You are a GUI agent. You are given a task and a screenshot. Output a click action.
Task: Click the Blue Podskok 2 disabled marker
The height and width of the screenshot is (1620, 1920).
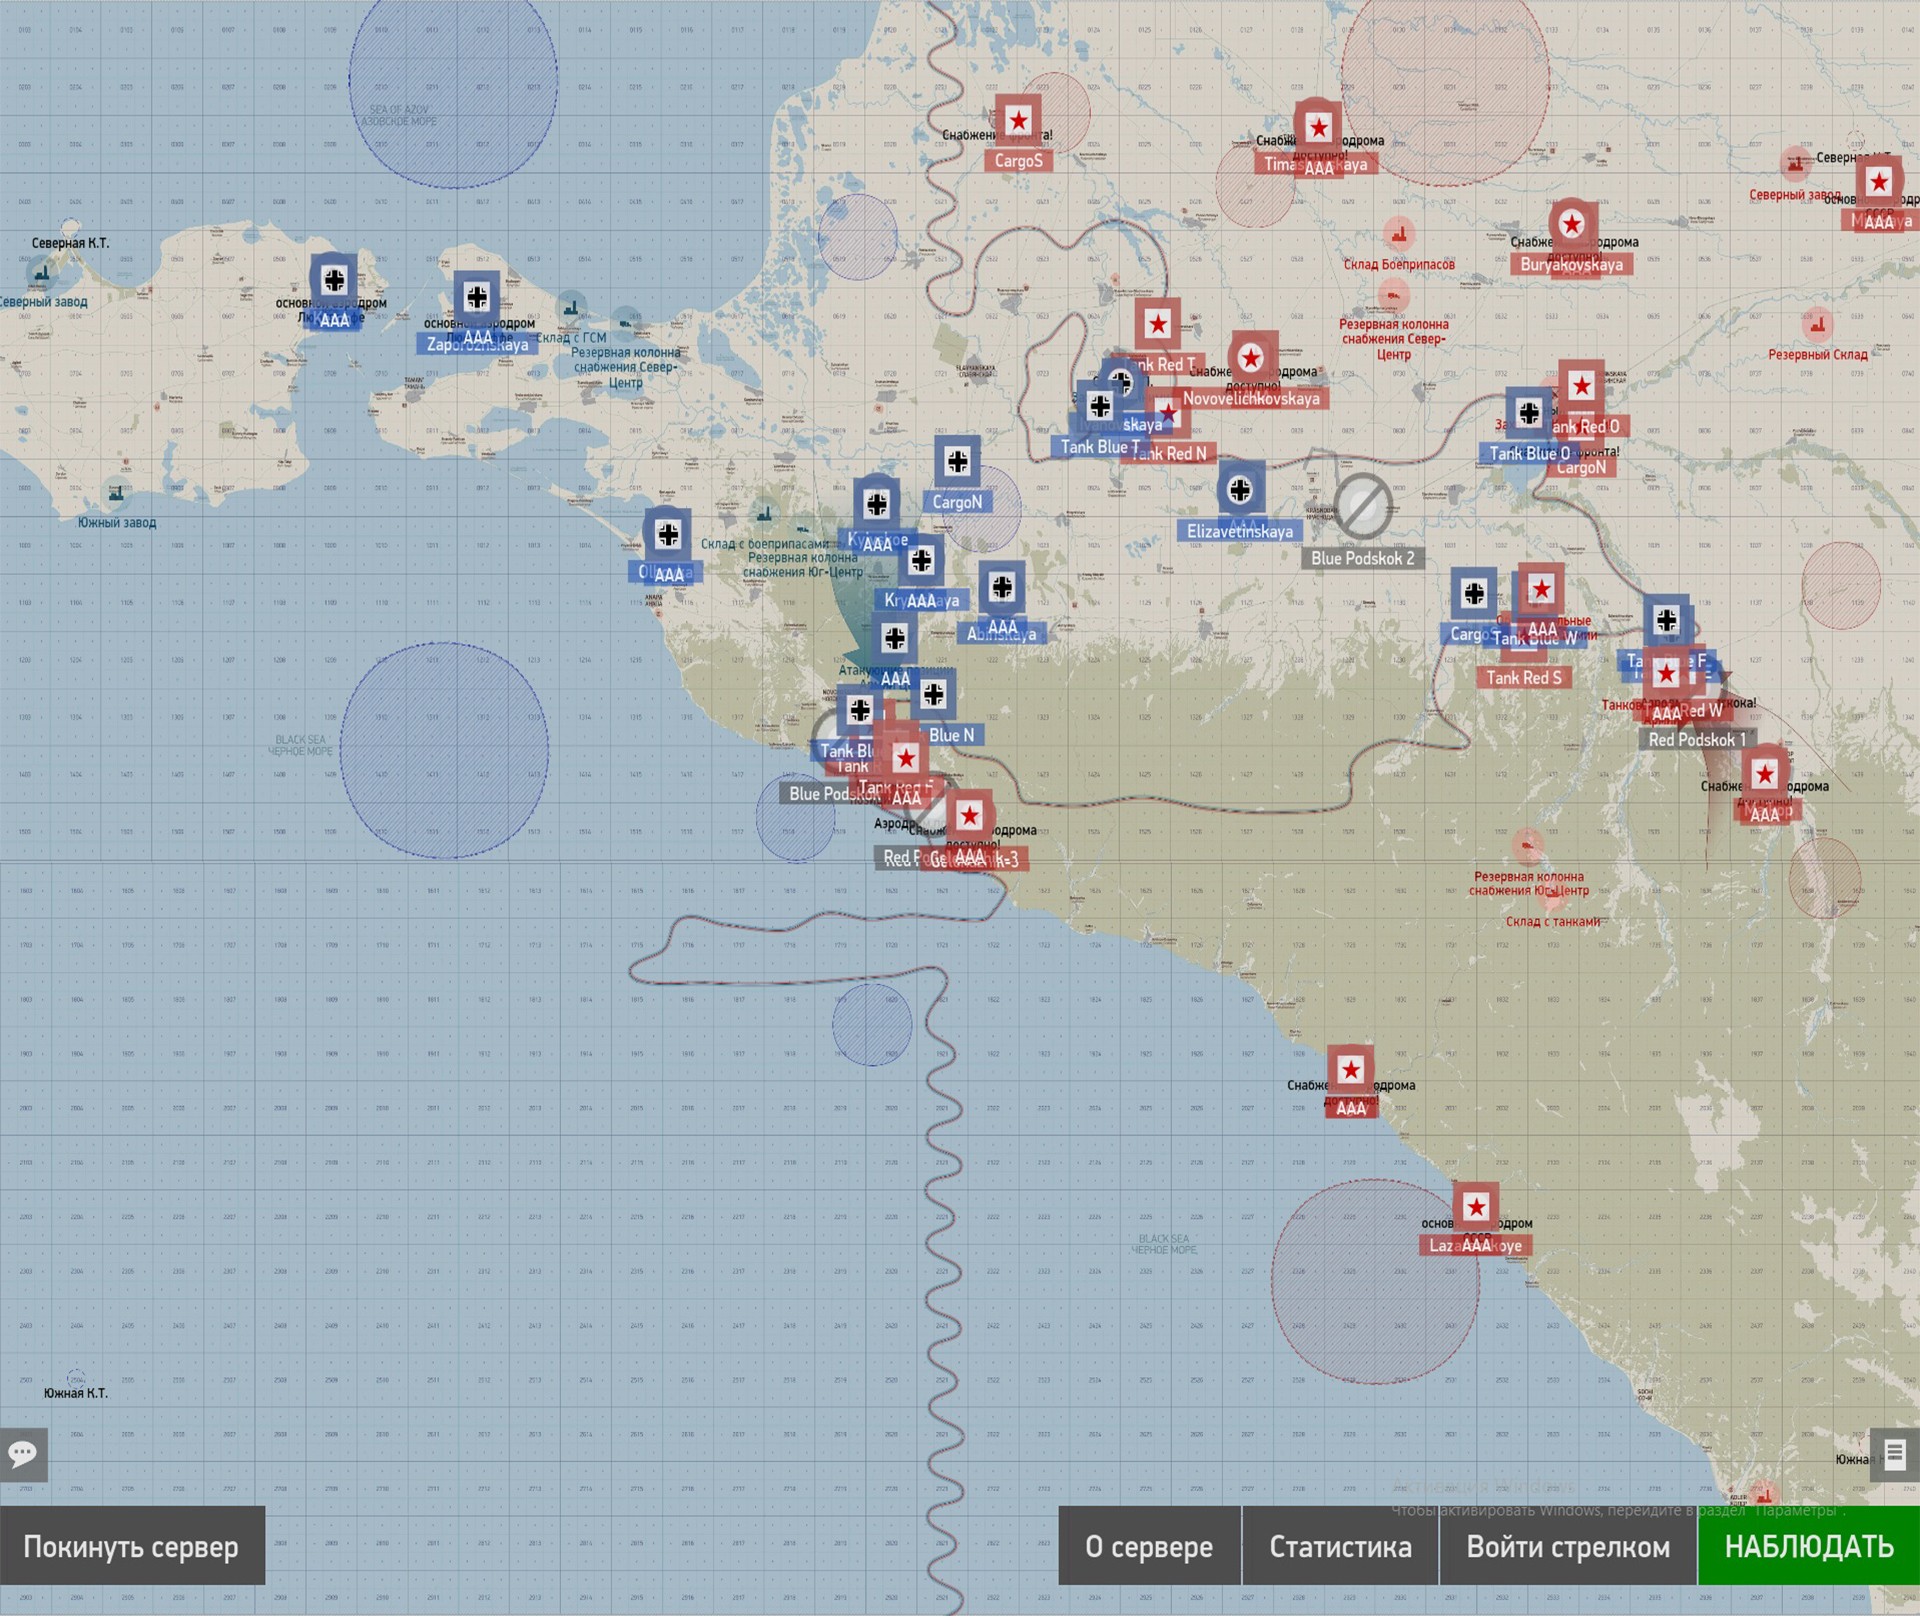pyautogui.click(x=1363, y=507)
